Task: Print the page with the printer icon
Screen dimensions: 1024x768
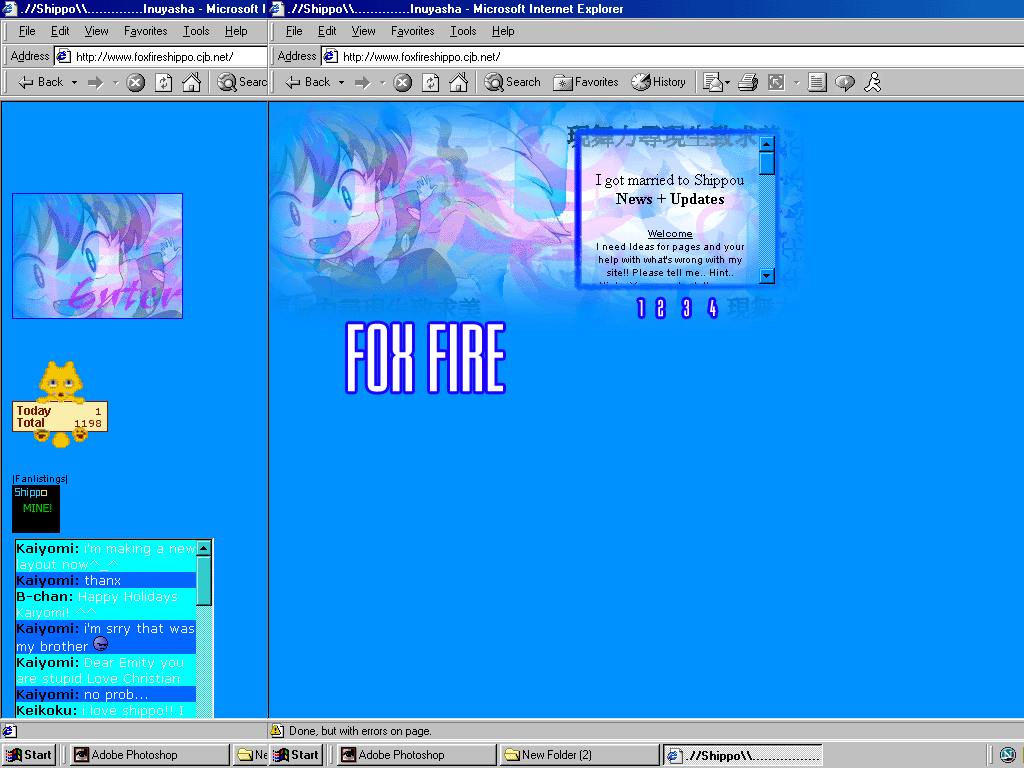Action: (x=748, y=82)
